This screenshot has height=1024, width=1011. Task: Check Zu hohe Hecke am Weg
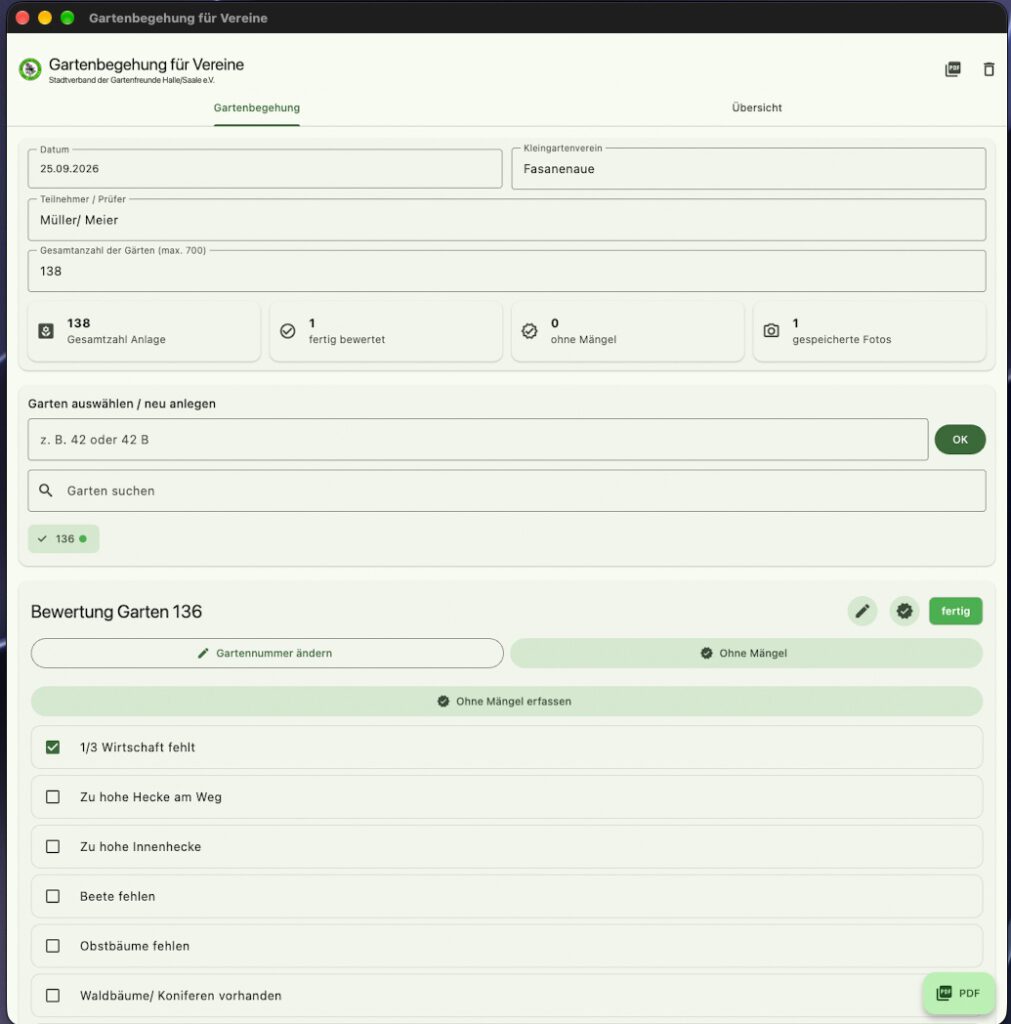(53, 797)
